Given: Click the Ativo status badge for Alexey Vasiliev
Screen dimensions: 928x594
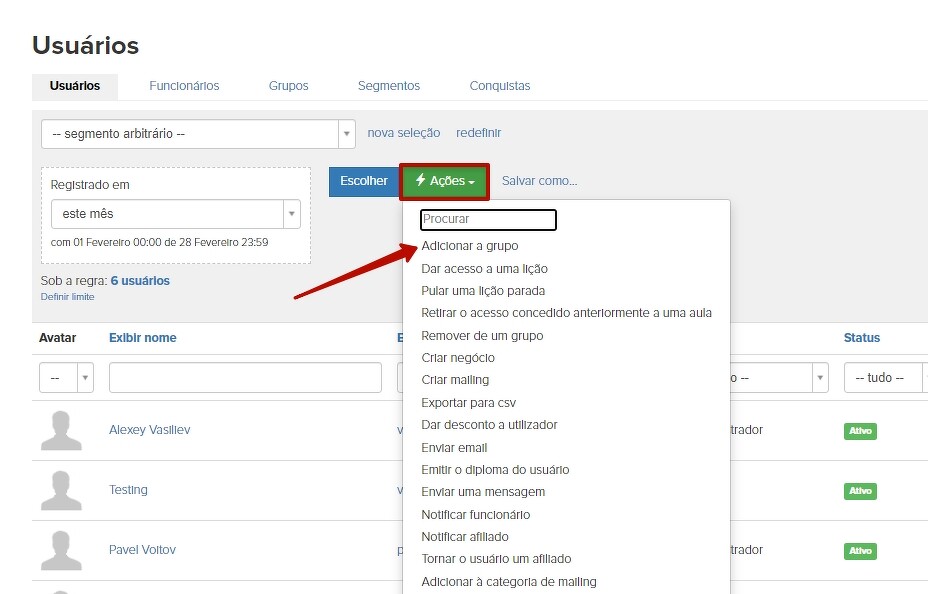Looking at the screenshot, I should (859, 431).
